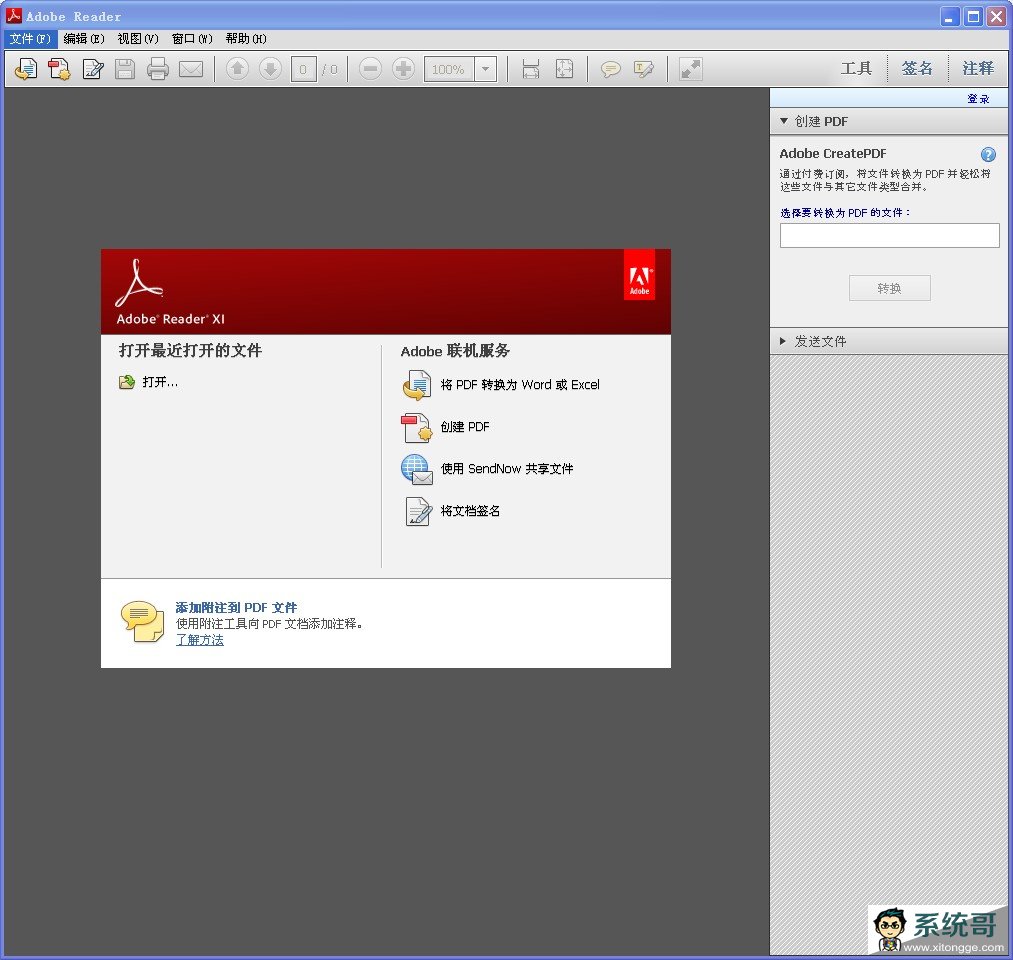The width and height of the screenshot is (1013, 960).
Task: Click the sign document toolbar icon
Action: click(x=93, y=68)
